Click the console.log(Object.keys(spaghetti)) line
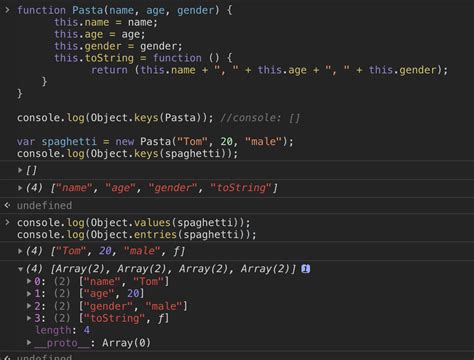 coord(127,154)
